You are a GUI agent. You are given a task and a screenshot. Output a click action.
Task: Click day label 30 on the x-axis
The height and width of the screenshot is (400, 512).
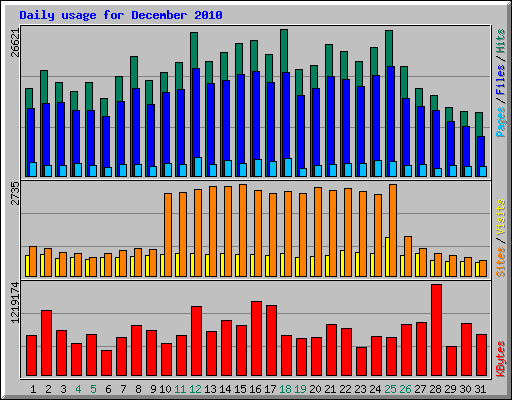465,389
